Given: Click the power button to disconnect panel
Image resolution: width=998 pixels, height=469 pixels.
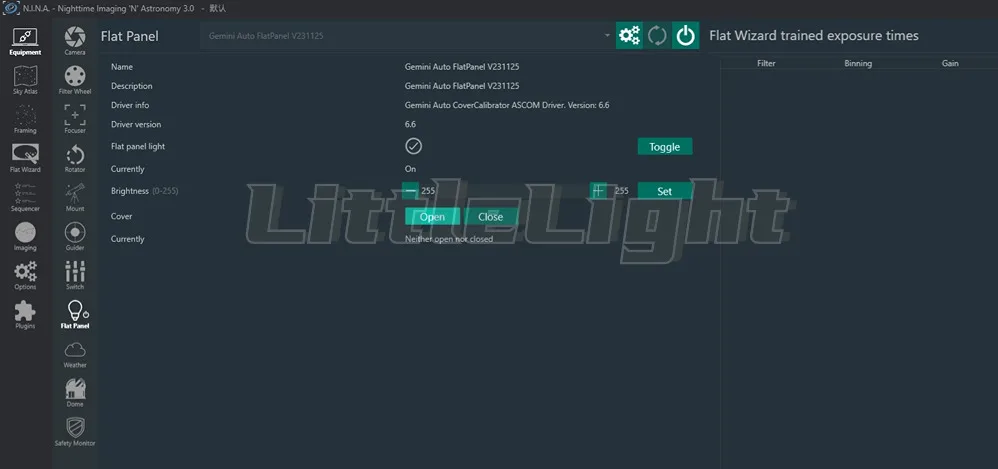Looking at the screenshot, I should click(x=685, y=36).
